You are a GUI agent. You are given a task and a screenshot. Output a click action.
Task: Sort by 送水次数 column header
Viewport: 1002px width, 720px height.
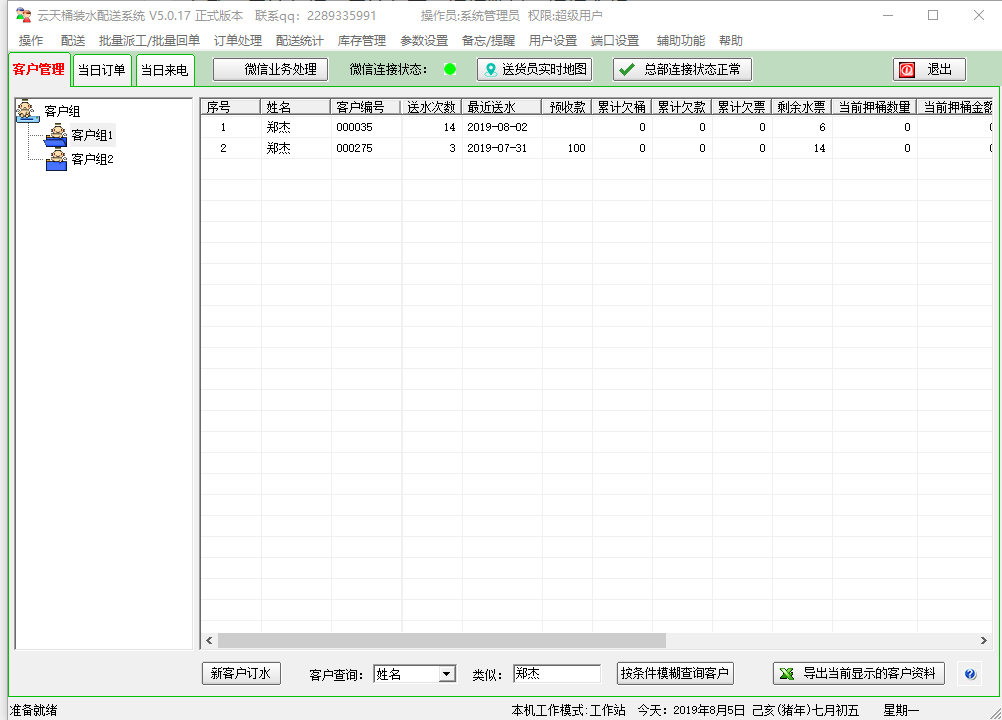[x=431, y=107]
